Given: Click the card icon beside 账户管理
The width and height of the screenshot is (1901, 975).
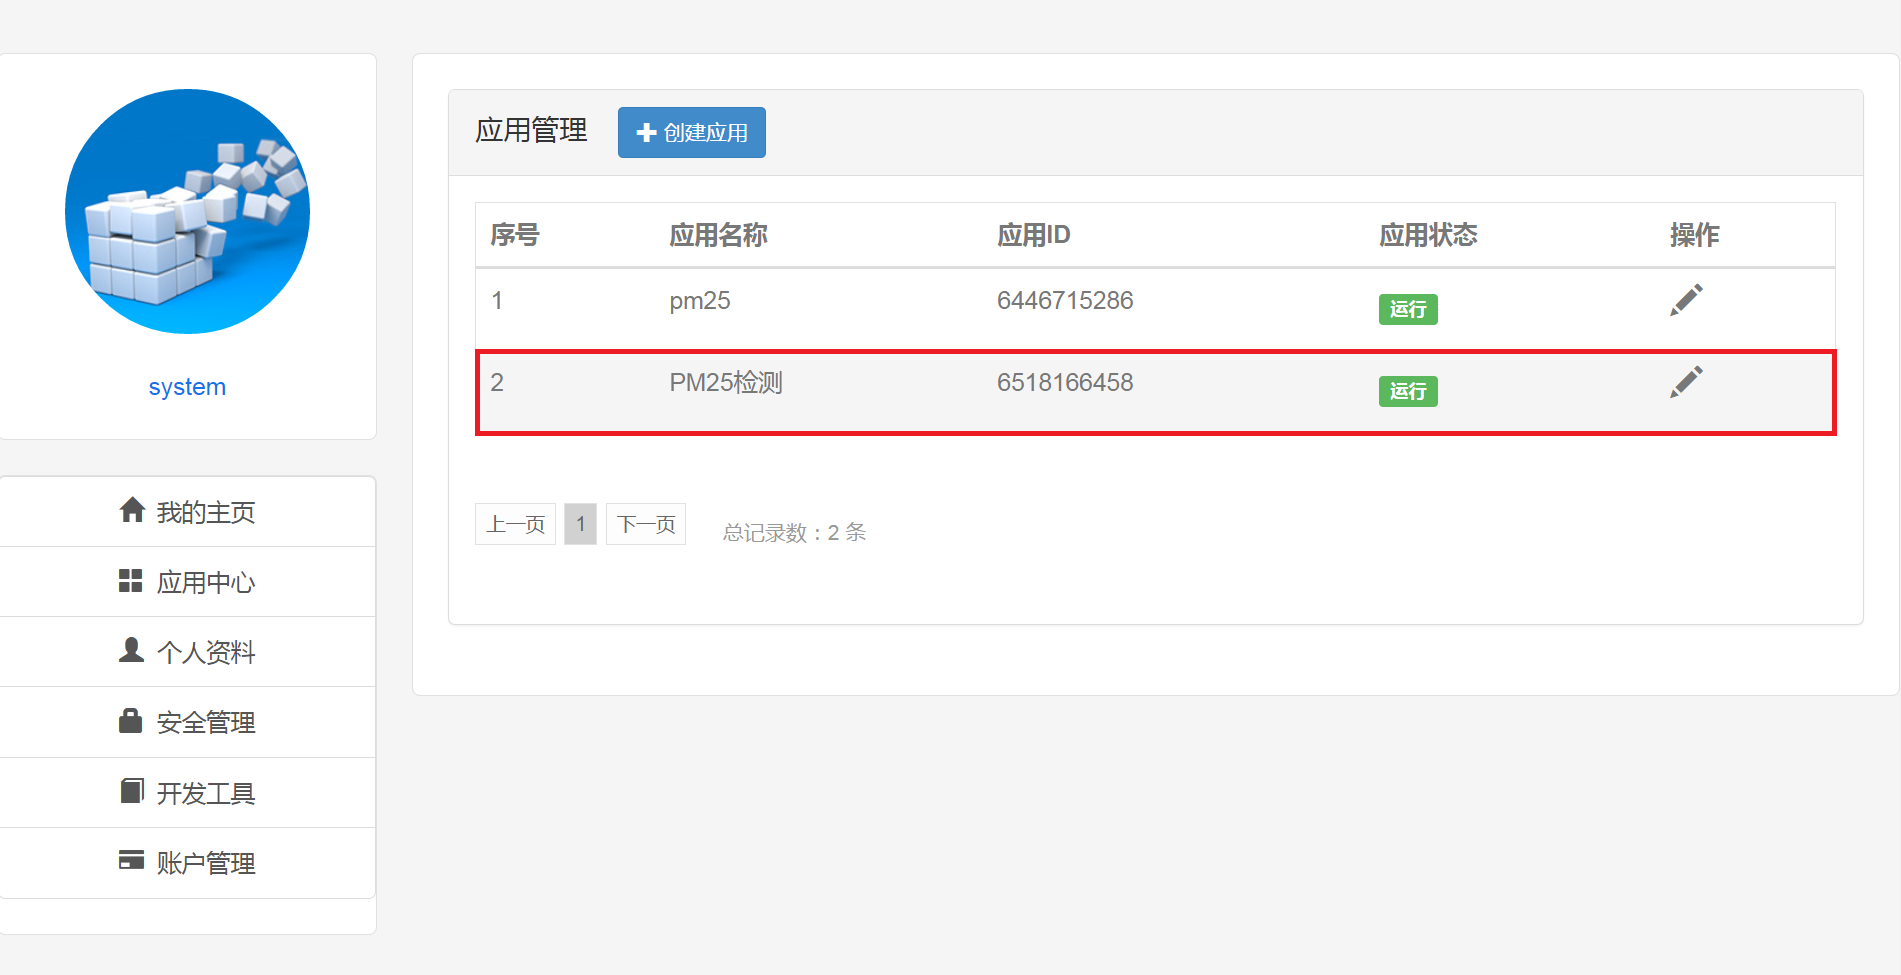Looking at the screenshot, I should pos(131,860).
